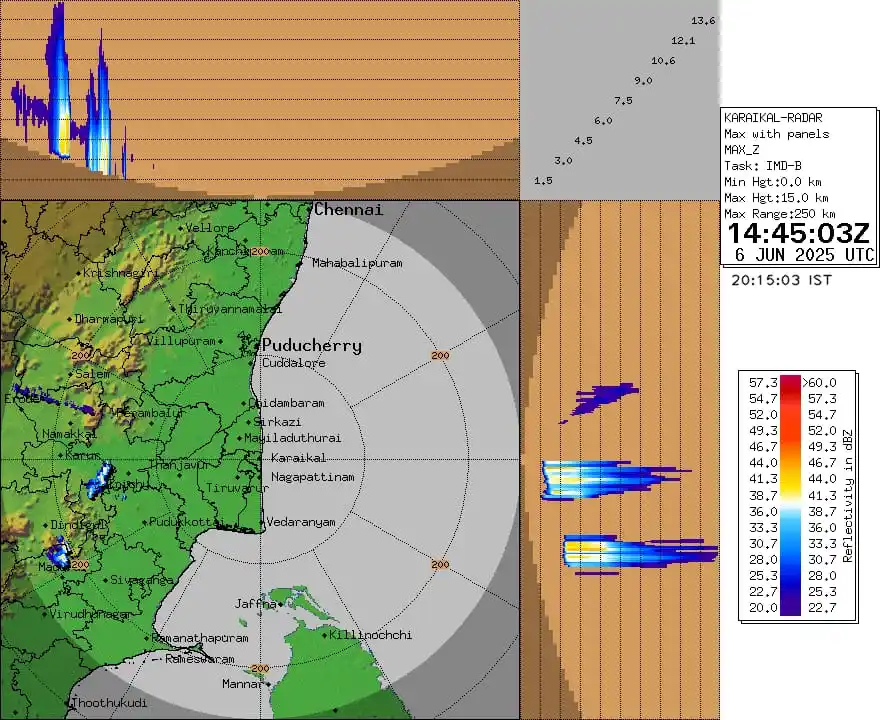Select the Namakkal label
The image size is (880, 720).
tap(69, 434)
